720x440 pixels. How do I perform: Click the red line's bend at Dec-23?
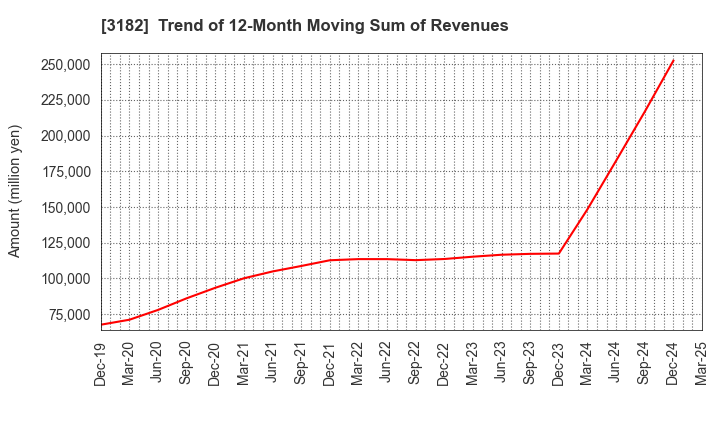pos(559,254)
